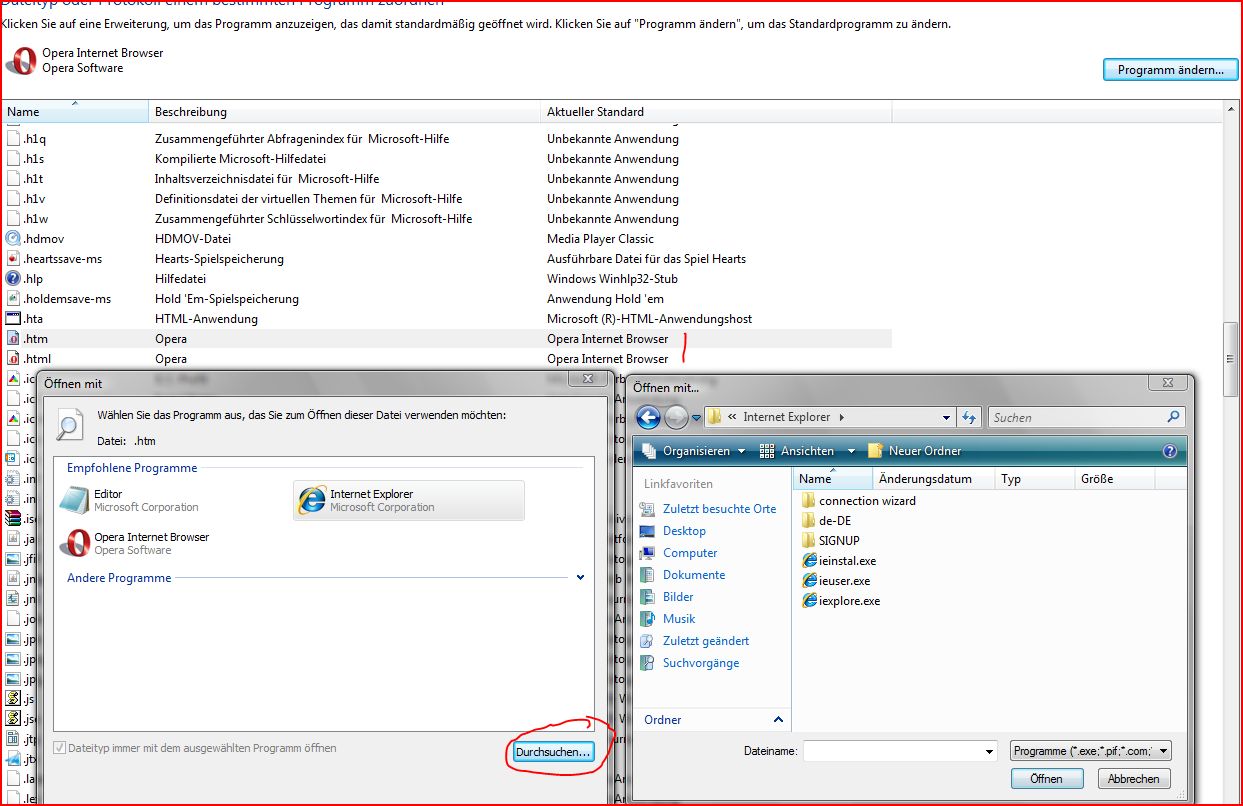Click into the Dateiname input field
This screenshot has height=806, width=1243.
[892, 751]
